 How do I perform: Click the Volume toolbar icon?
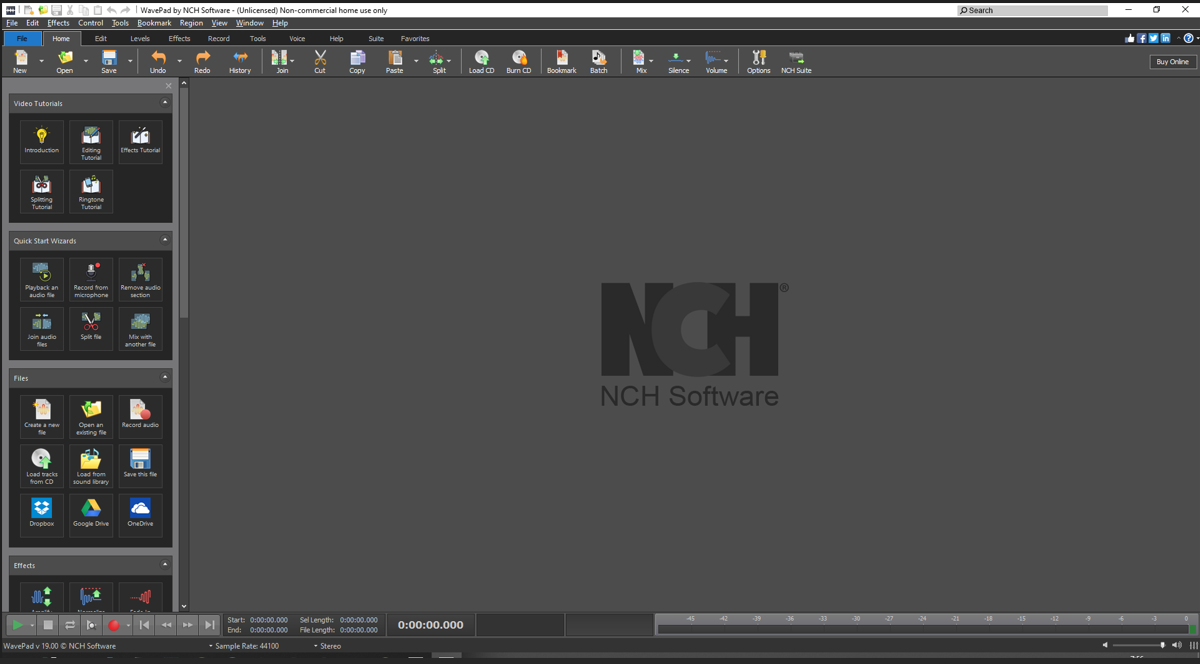(x=716, y=62)
